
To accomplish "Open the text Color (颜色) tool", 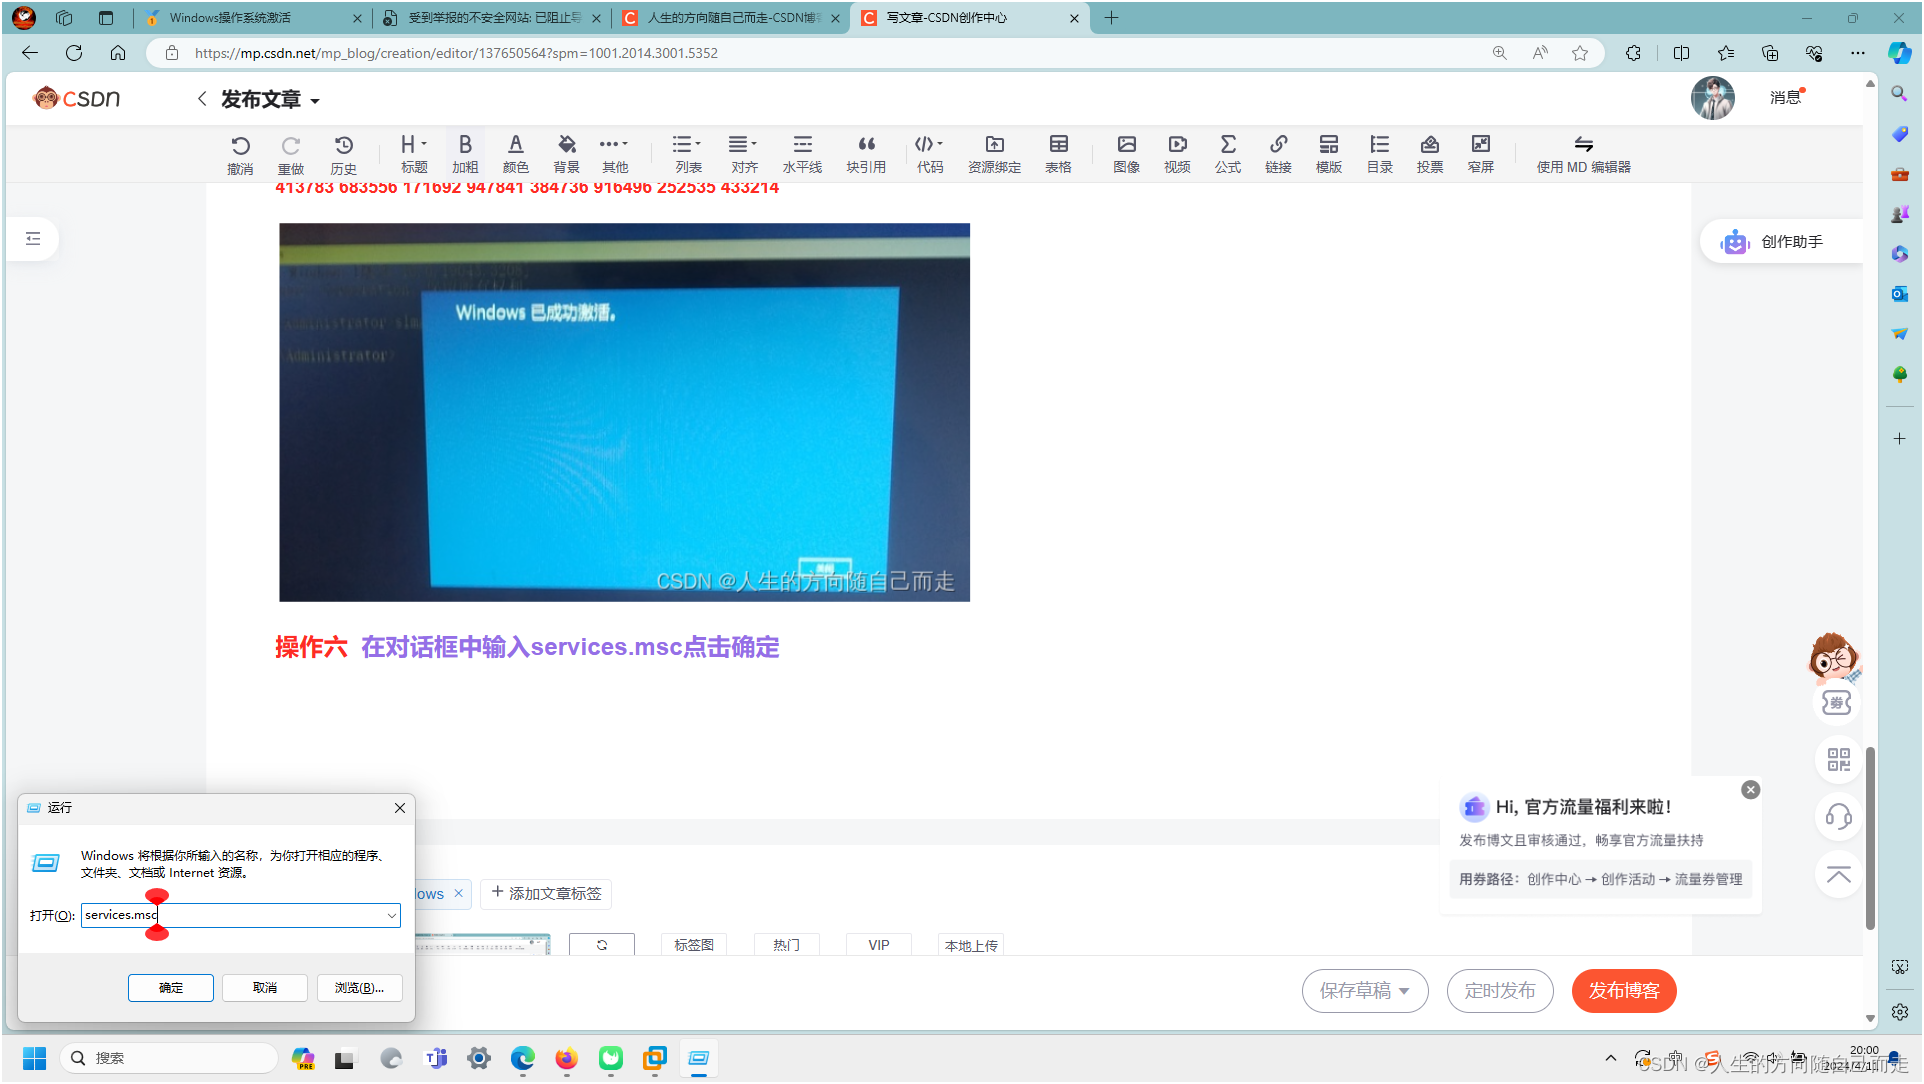I will coord(516,154).
